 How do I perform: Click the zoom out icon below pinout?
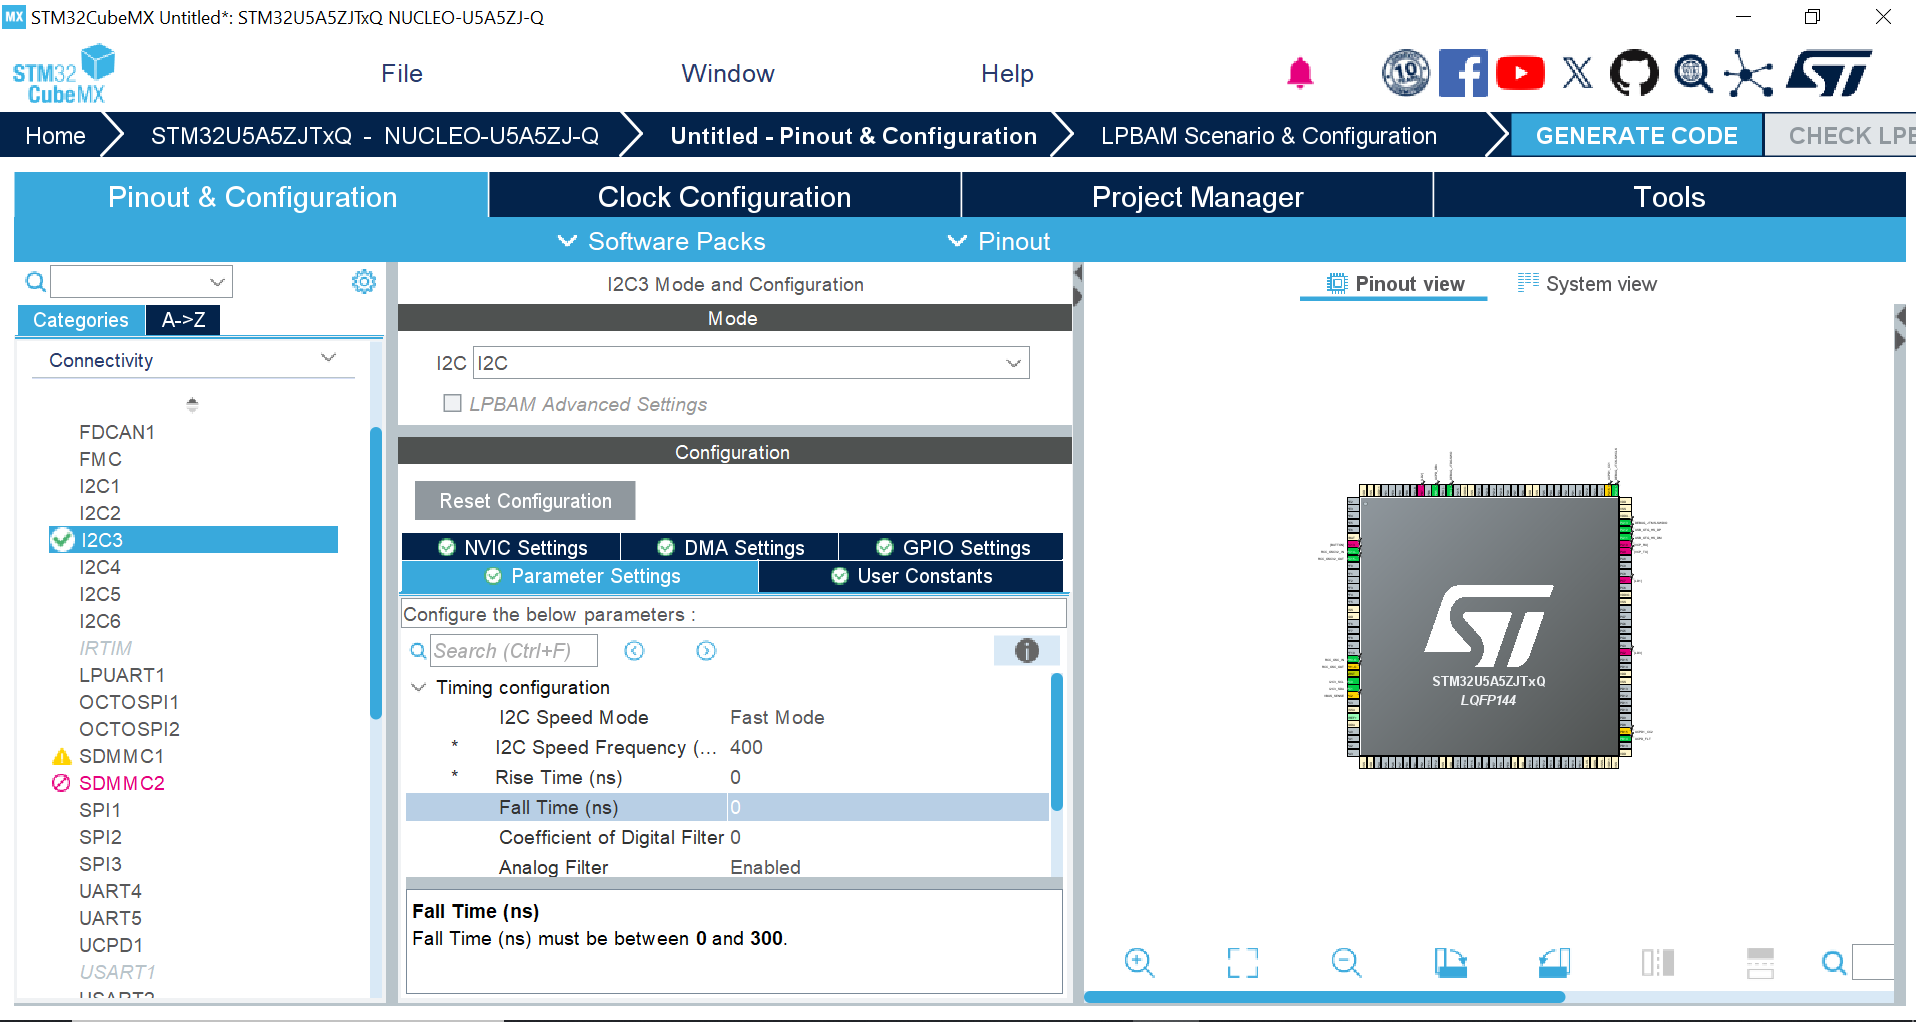click(x=1346, y=963)
